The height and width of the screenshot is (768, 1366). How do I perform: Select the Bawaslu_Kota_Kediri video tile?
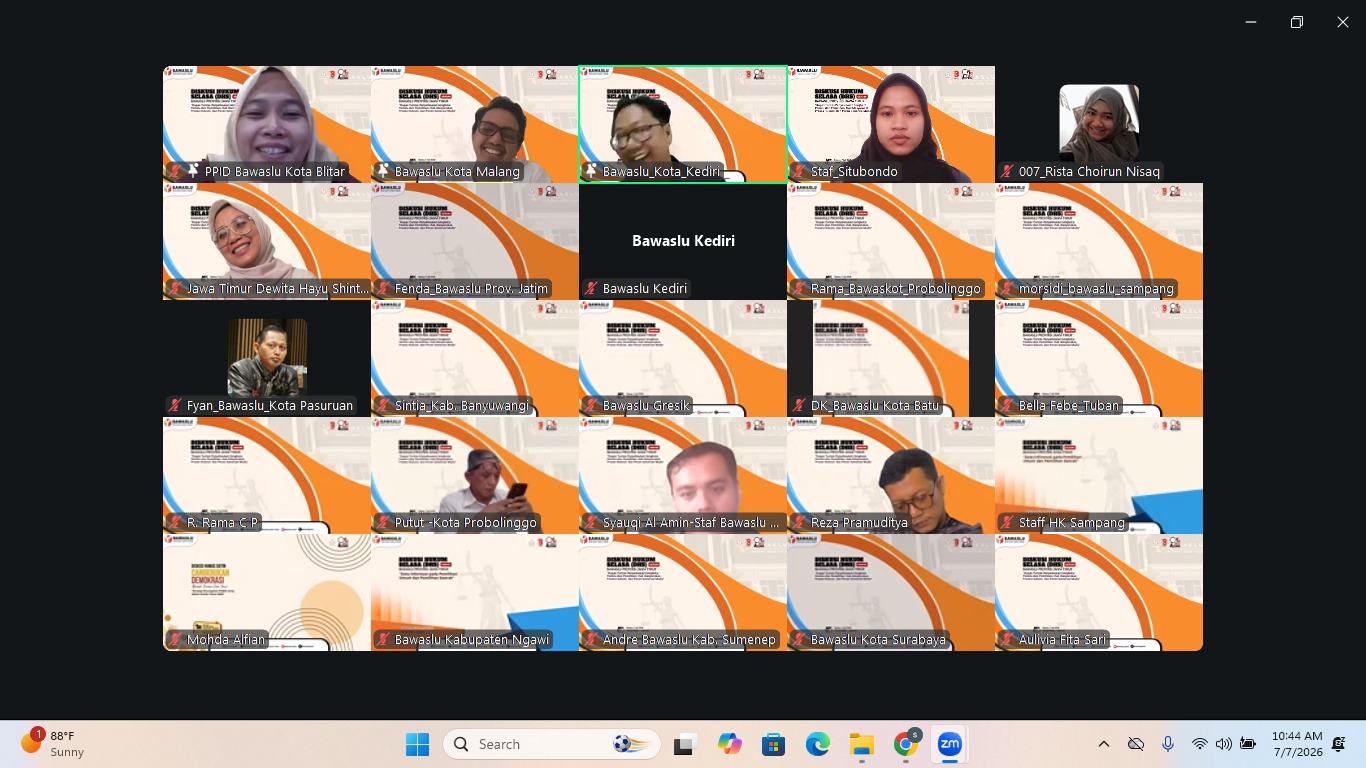tap(683, 124)
